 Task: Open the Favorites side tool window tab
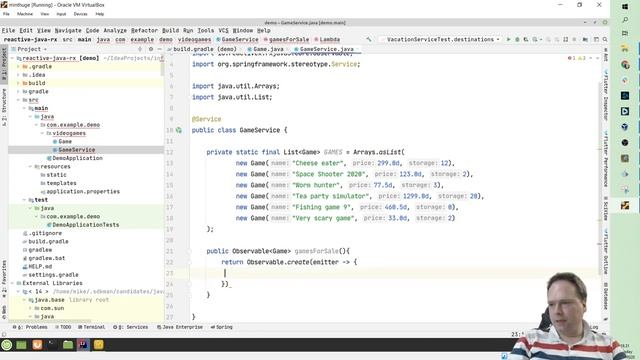point(4,278)
